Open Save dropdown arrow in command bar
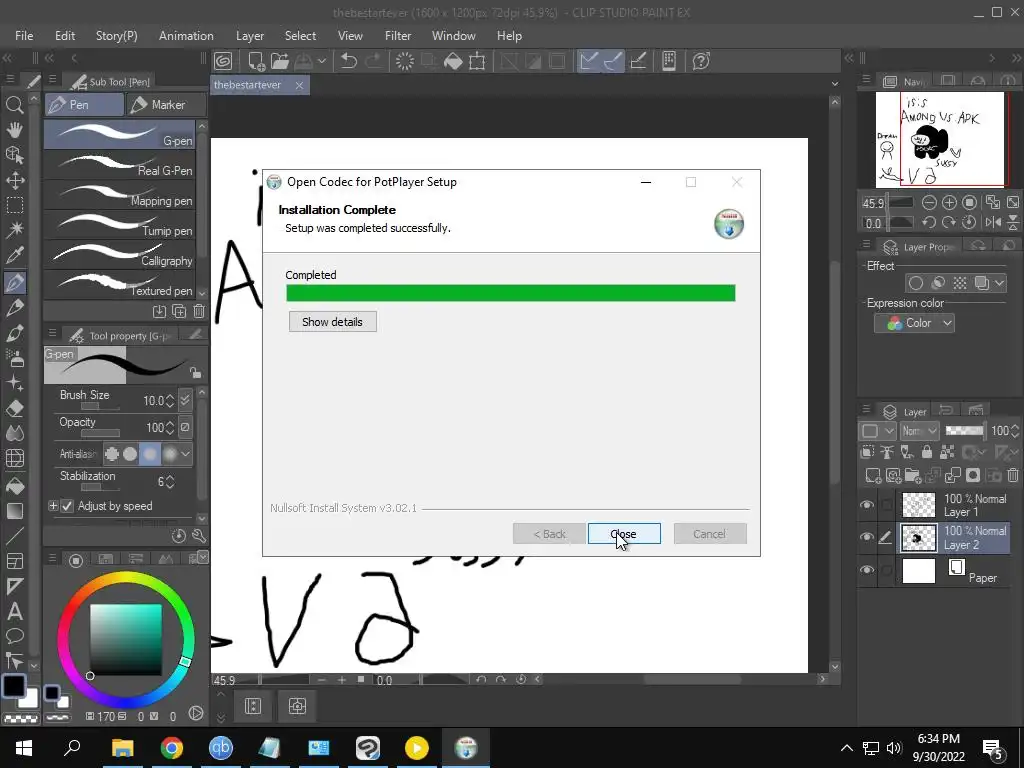Screen dimensions: 1024x768 321,61
